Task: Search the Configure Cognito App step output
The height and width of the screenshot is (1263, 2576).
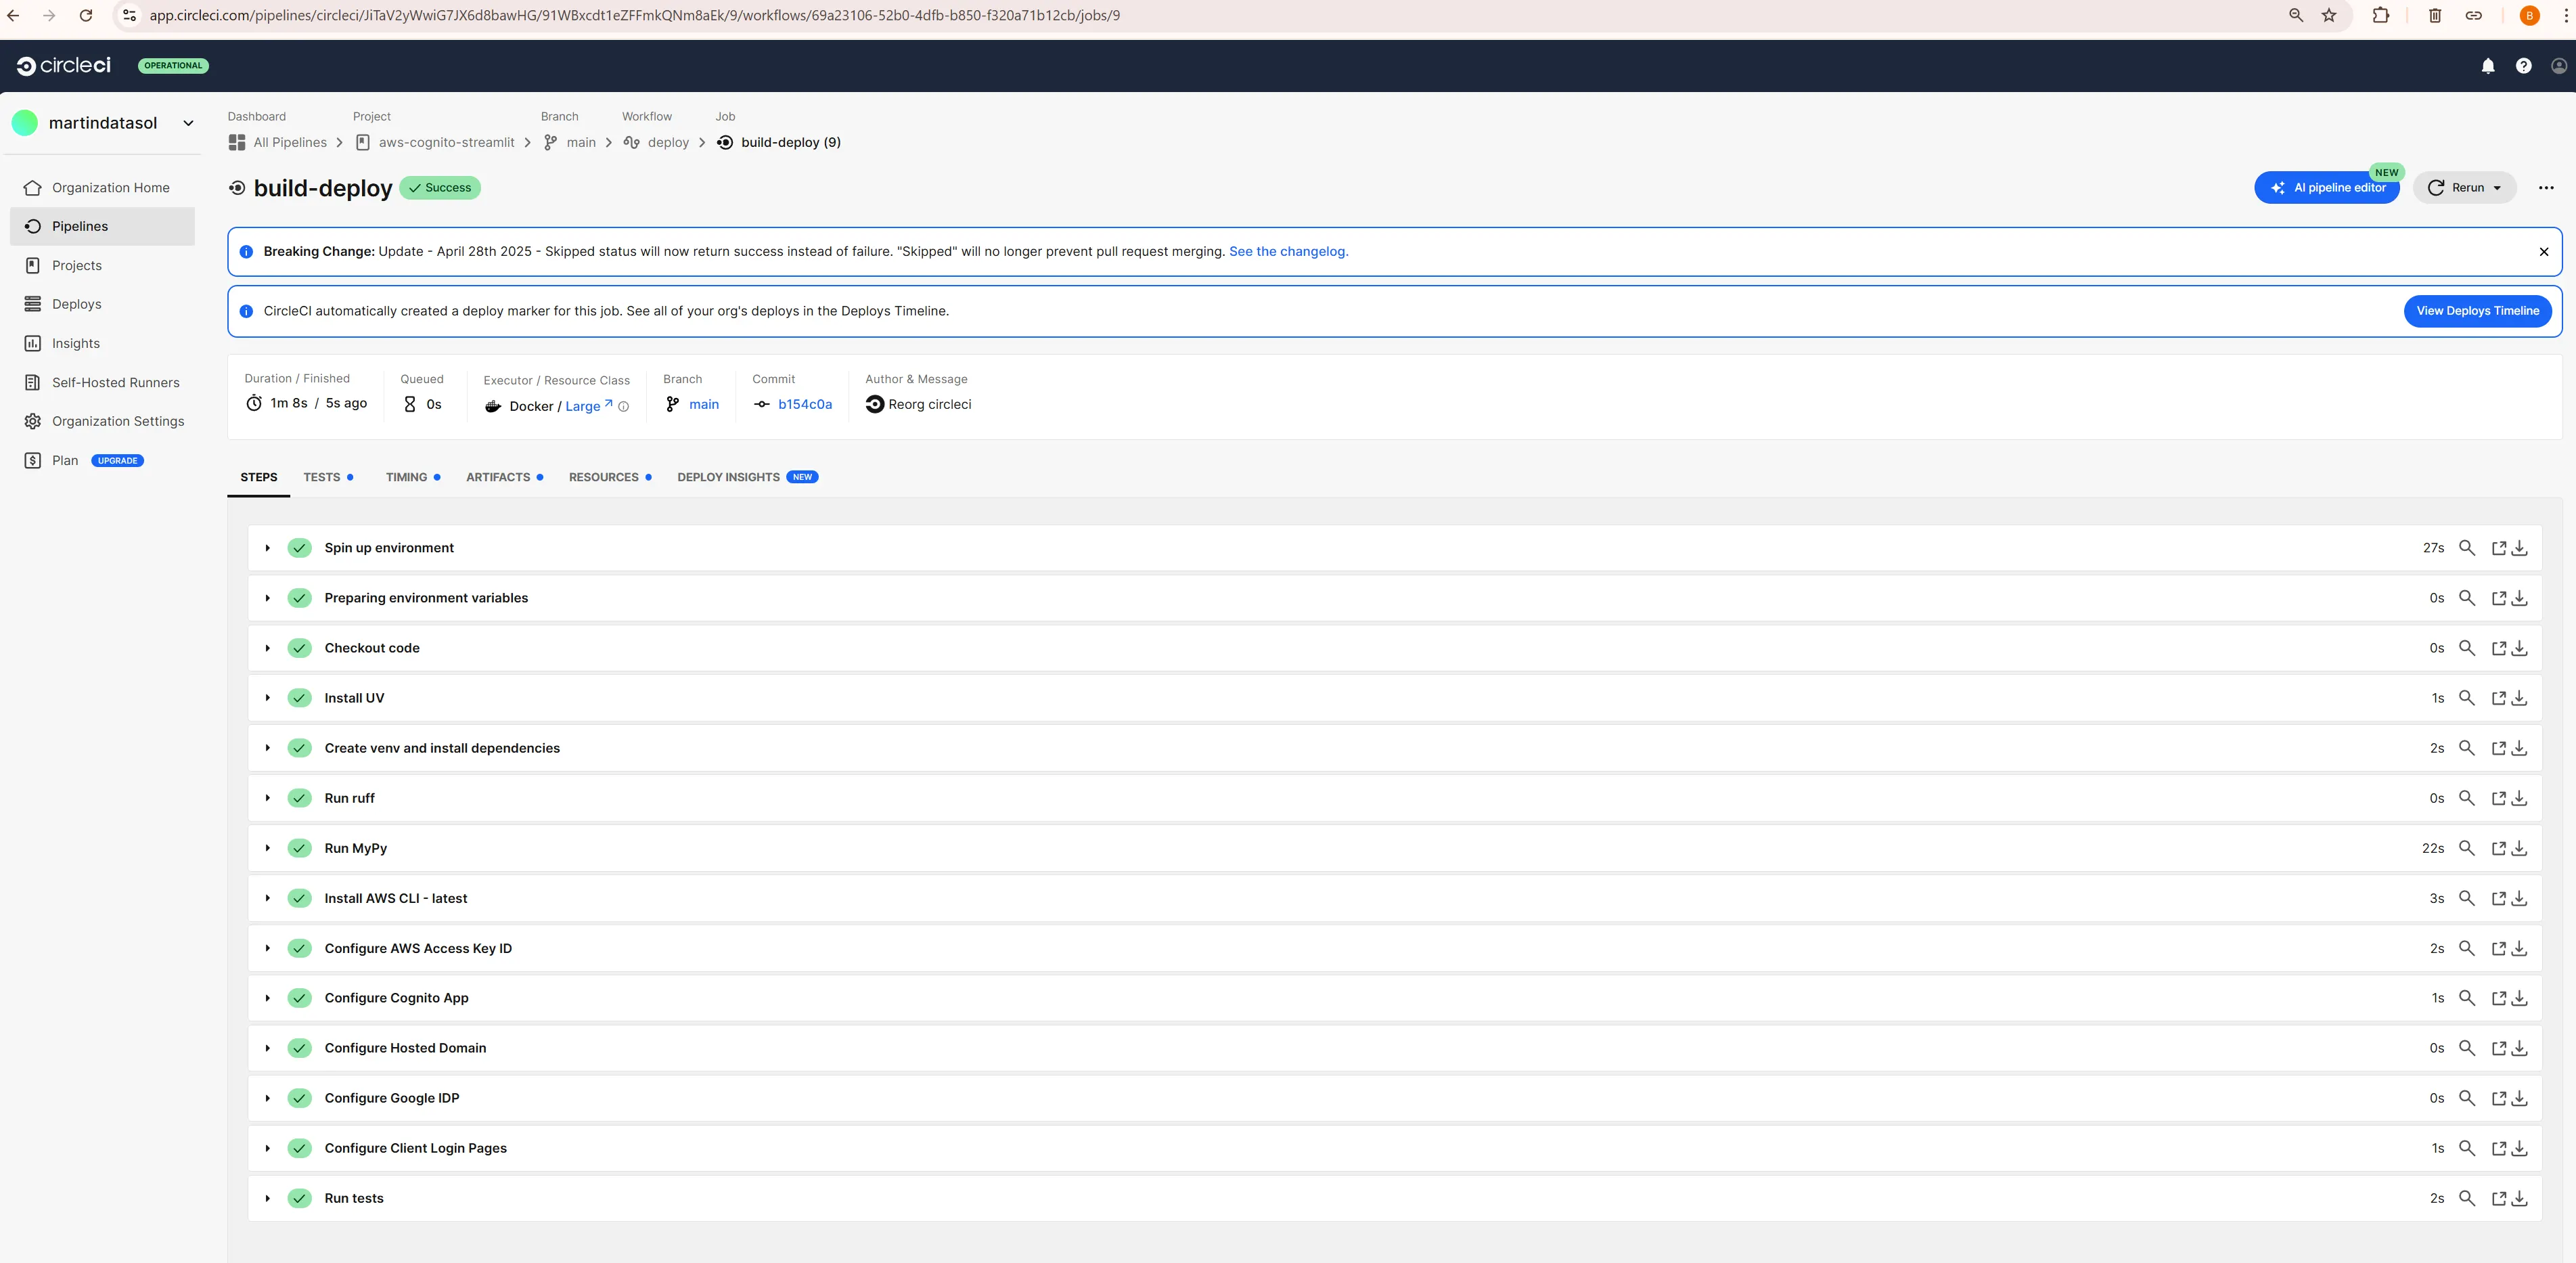Action: tap(2467, 998)
